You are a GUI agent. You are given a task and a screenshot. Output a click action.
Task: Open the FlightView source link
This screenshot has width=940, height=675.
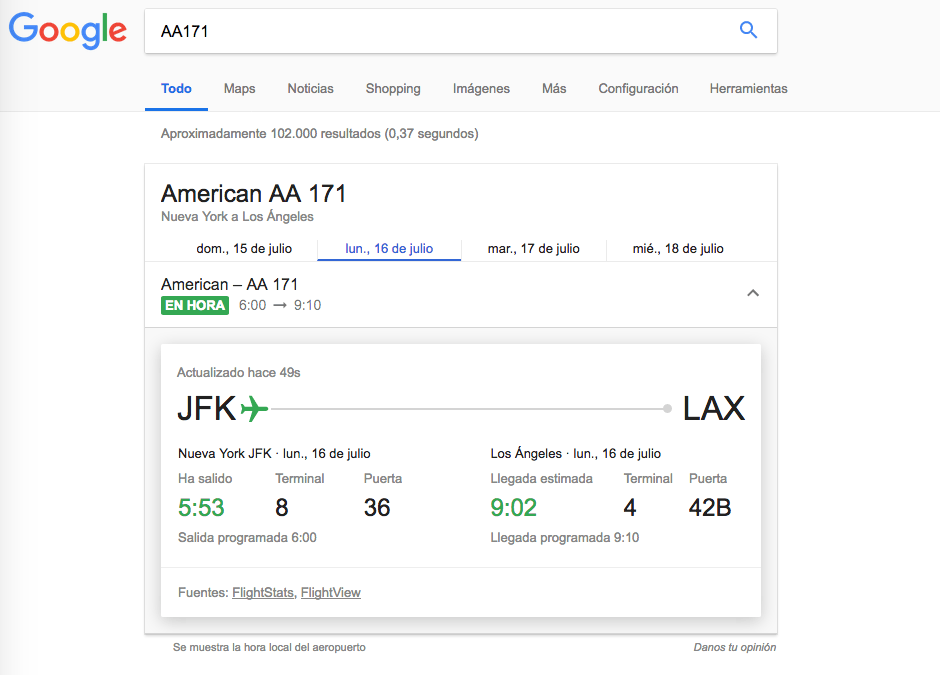click(x=331, y=593)
